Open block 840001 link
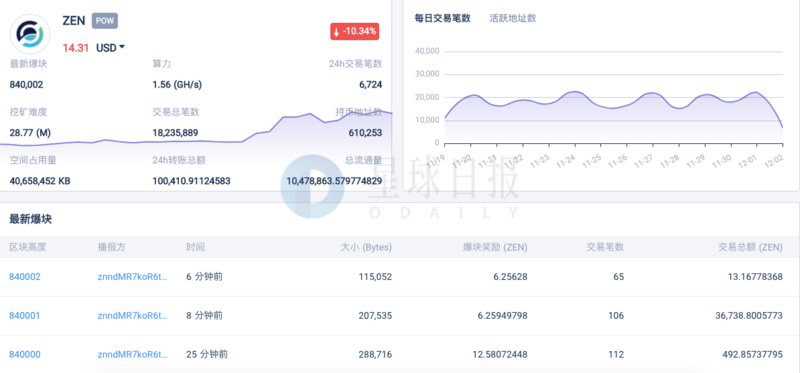This screenshot has height=373, width=800. pyautogui.click(x=24, y=315)
